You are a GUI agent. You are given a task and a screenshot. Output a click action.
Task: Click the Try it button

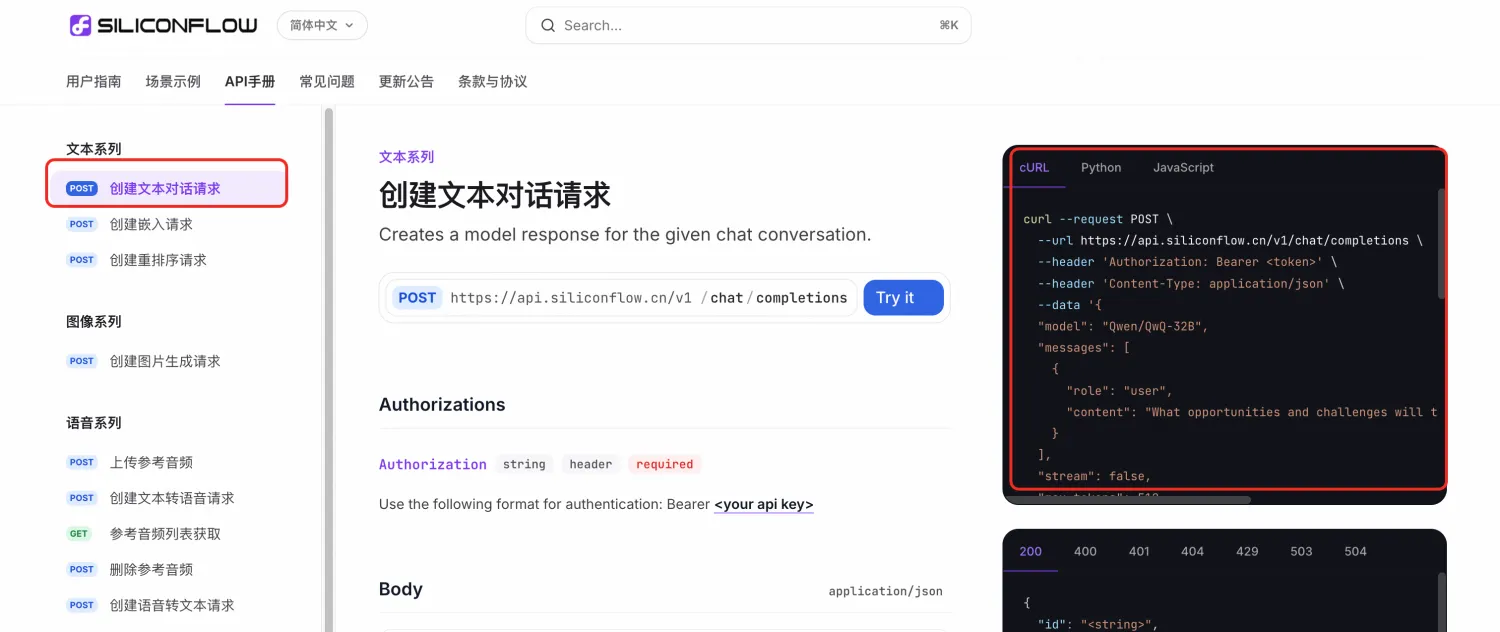click(903, 297)
